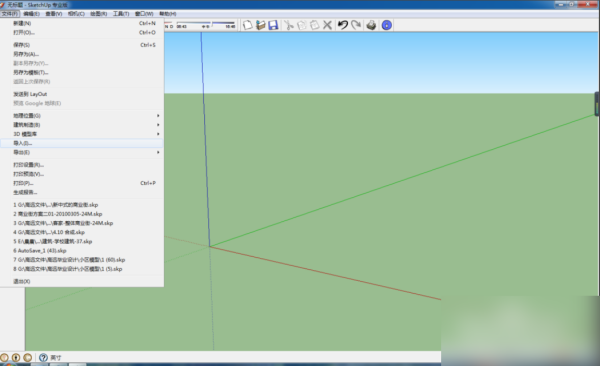Click the New file toolbar icon
This screenshot has width=600, height=366.
click(x=248, y=25)
